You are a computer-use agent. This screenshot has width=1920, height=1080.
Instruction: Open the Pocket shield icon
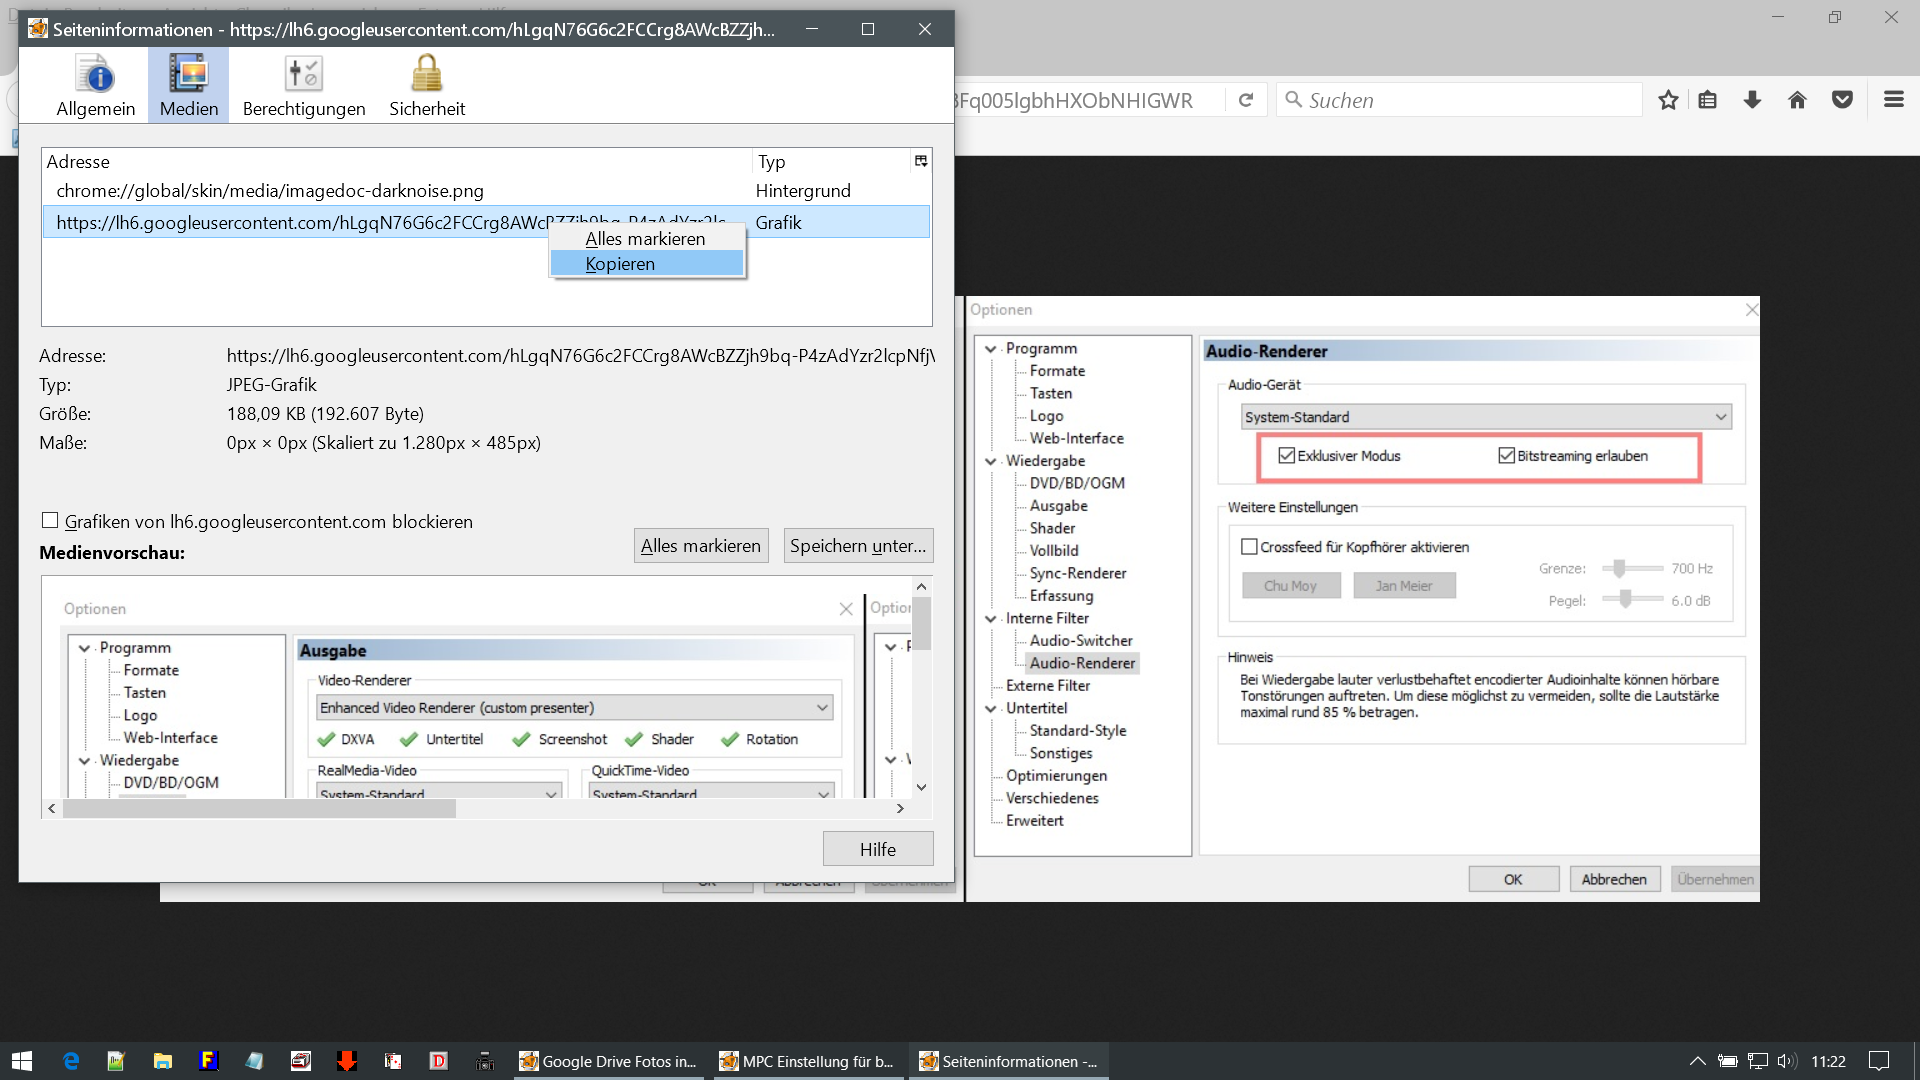coord(1842,100)
